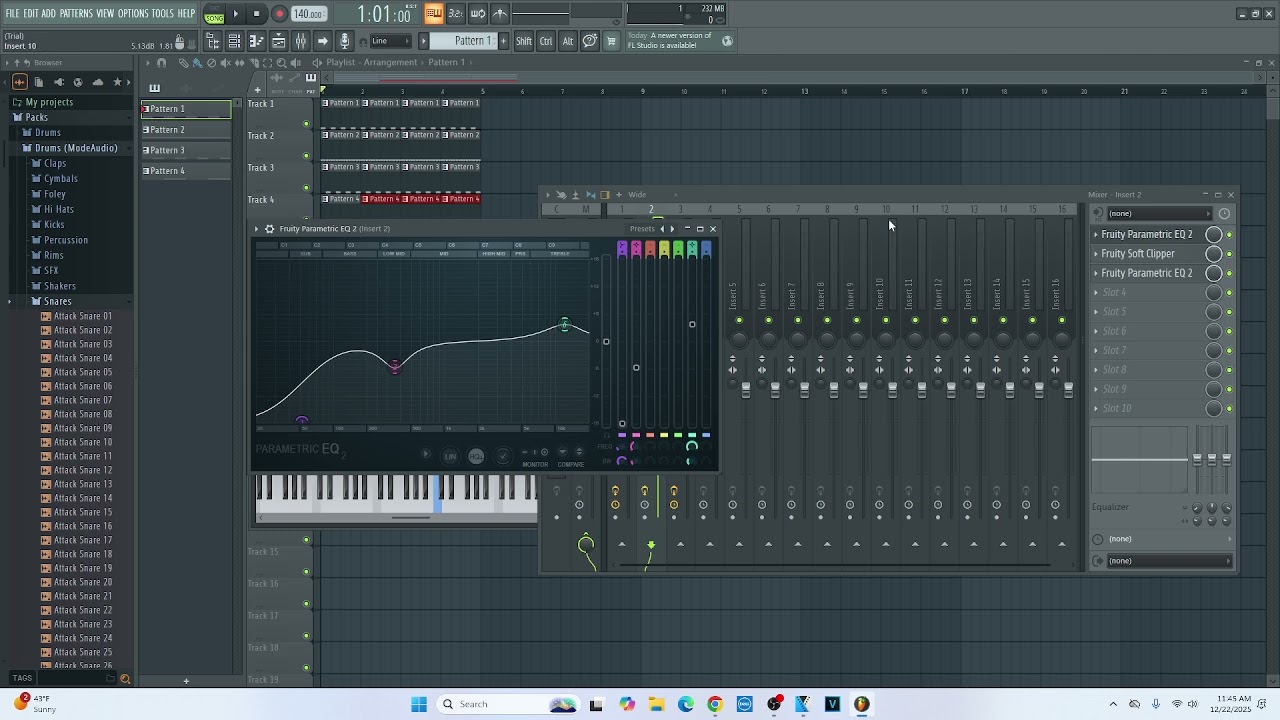Click the Shift modifier button

(x=524, y=41)
